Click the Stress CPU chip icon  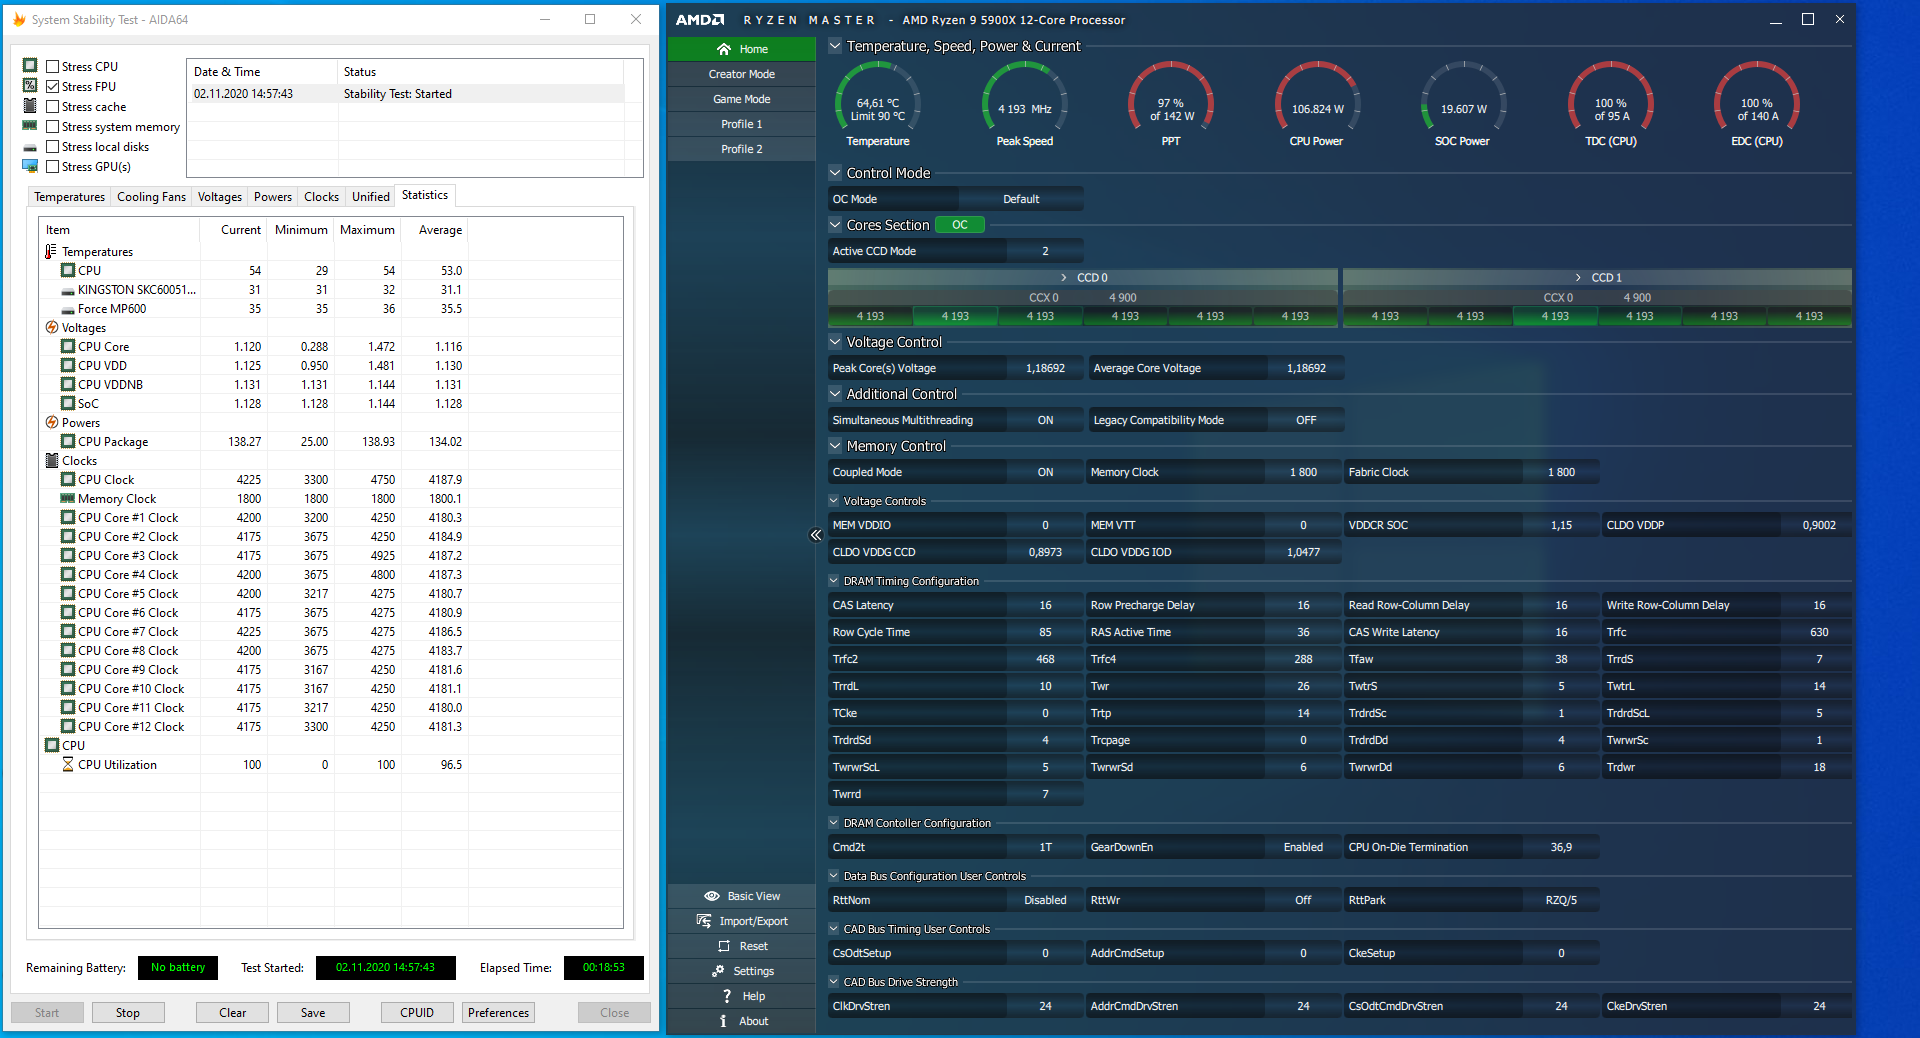click(x=30, y=66)
